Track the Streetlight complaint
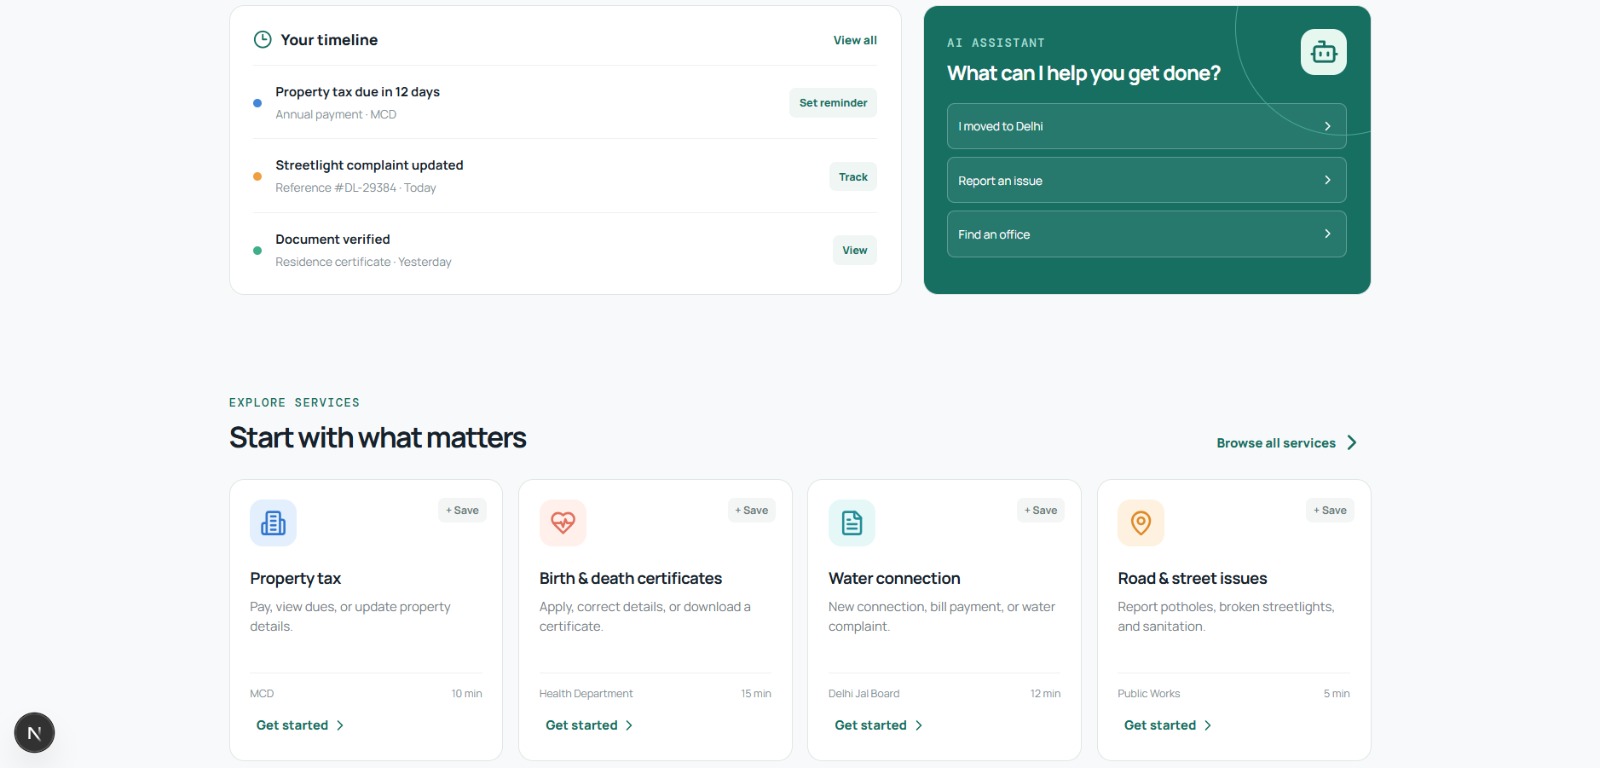1600x768 pixels. coord(853,177)
